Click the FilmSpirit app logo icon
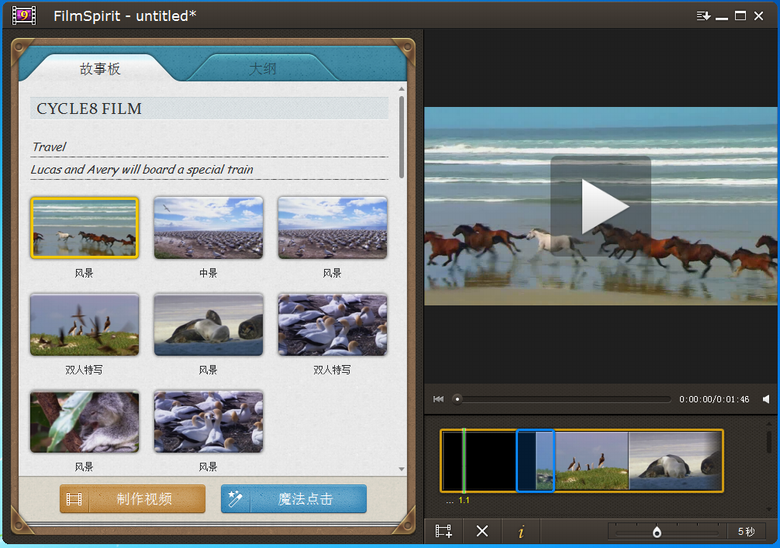The width and height of the screenshot is (780, 548). pos(25,15)
